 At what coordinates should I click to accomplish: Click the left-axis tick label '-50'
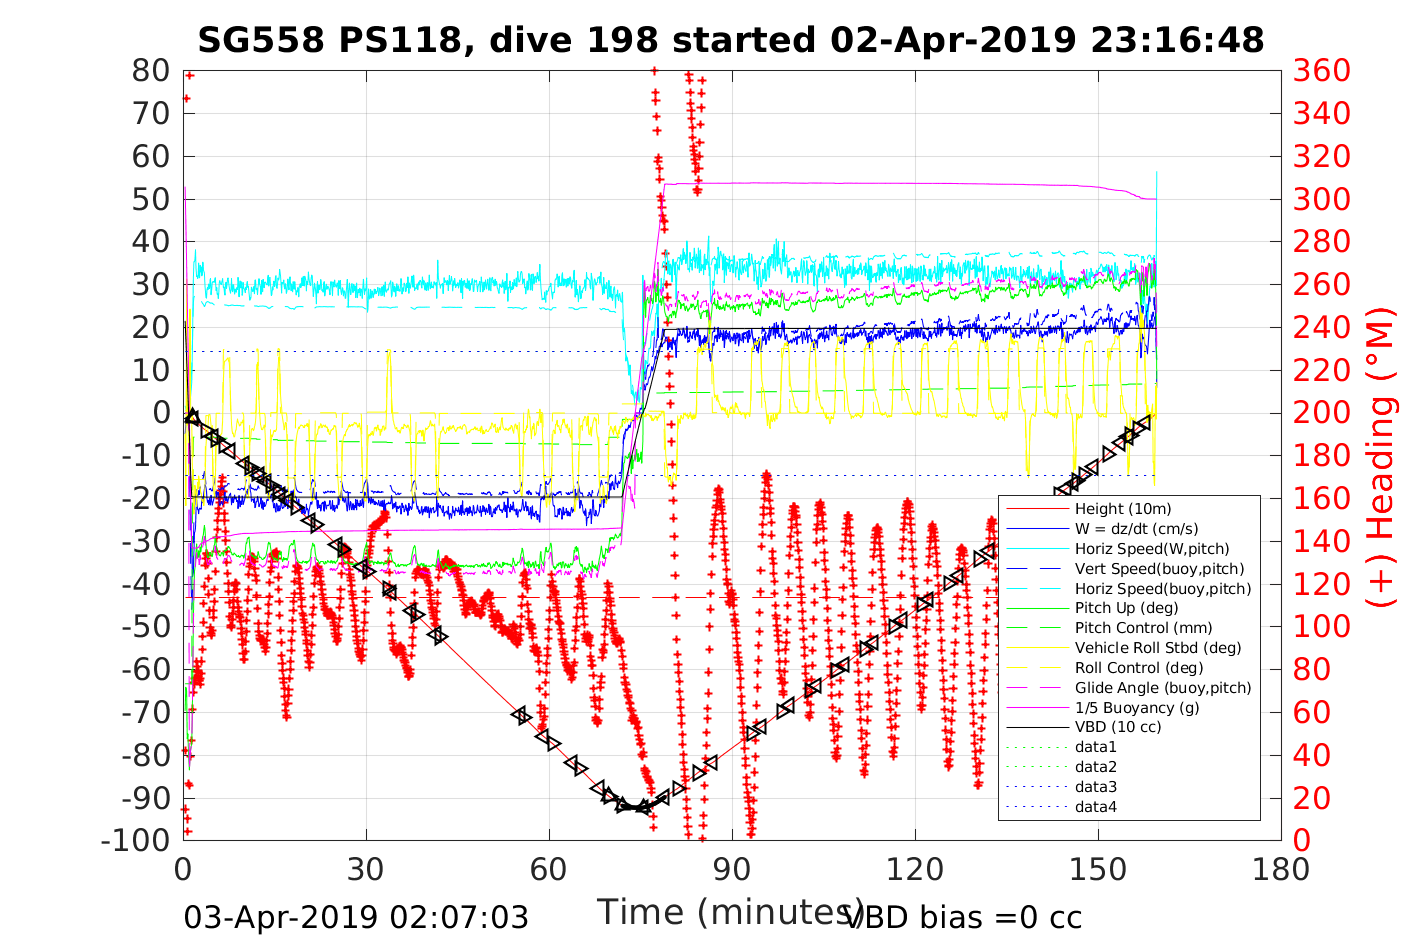tap(145, 627)
